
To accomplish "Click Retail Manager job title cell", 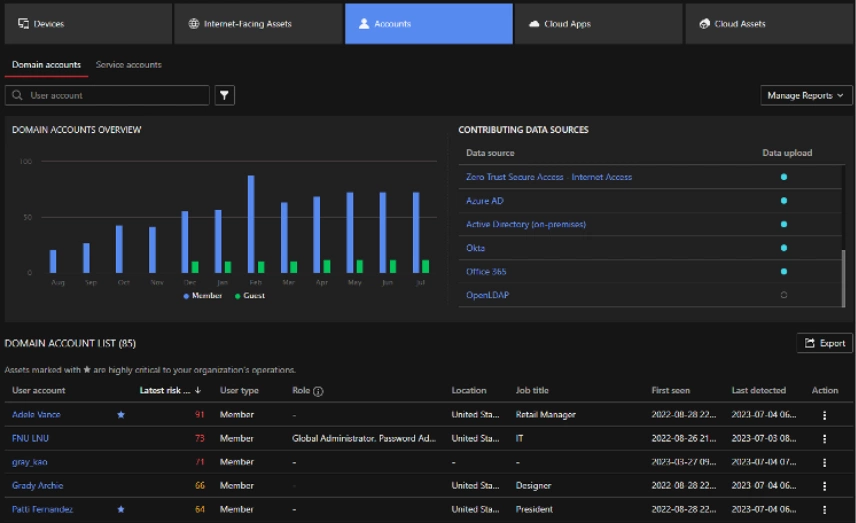I will (x=545, y=414).
